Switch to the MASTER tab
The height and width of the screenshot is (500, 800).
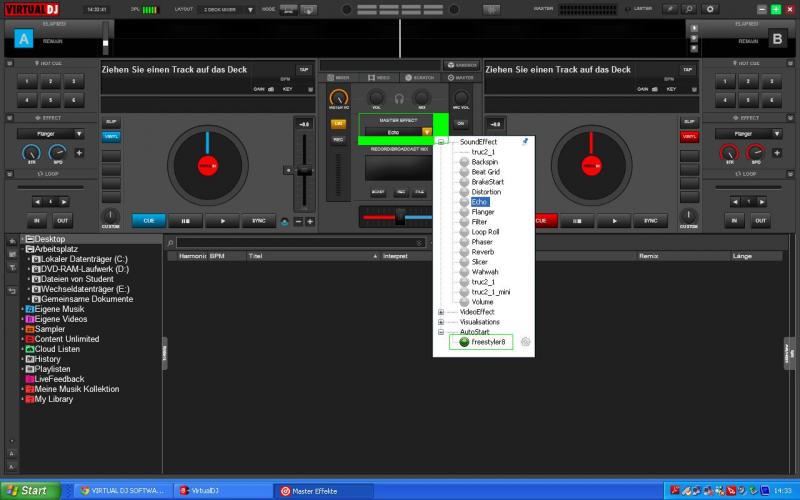(461, 78)
